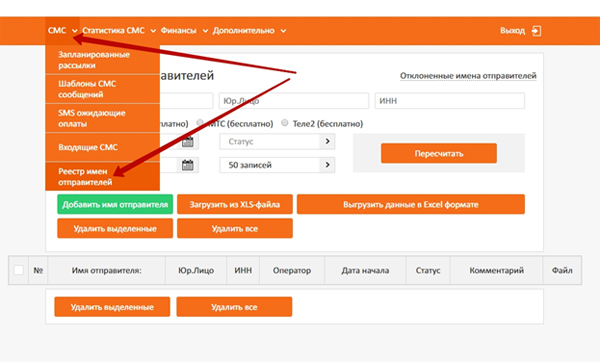The height and width of the screenshot is (362, 600).
Task: Select the МТС (бесплатно) radio button
Action: point(200,122)
